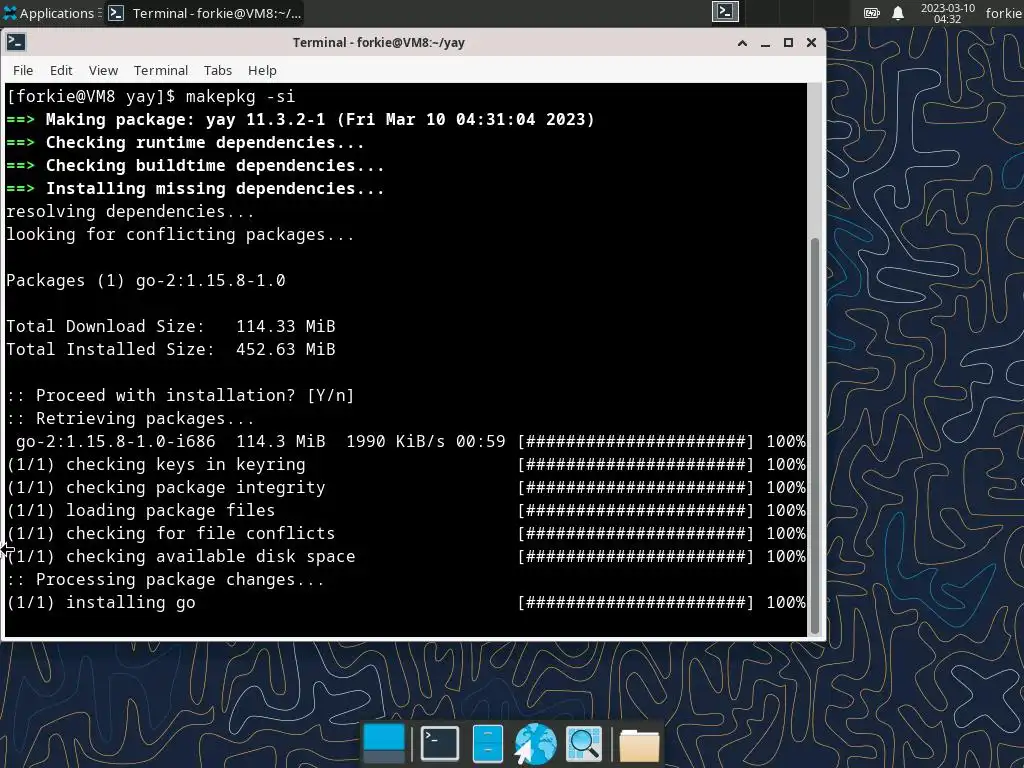Open the Terminal menu
This screenshot has width=1024, height=768.
coord(161,71)
